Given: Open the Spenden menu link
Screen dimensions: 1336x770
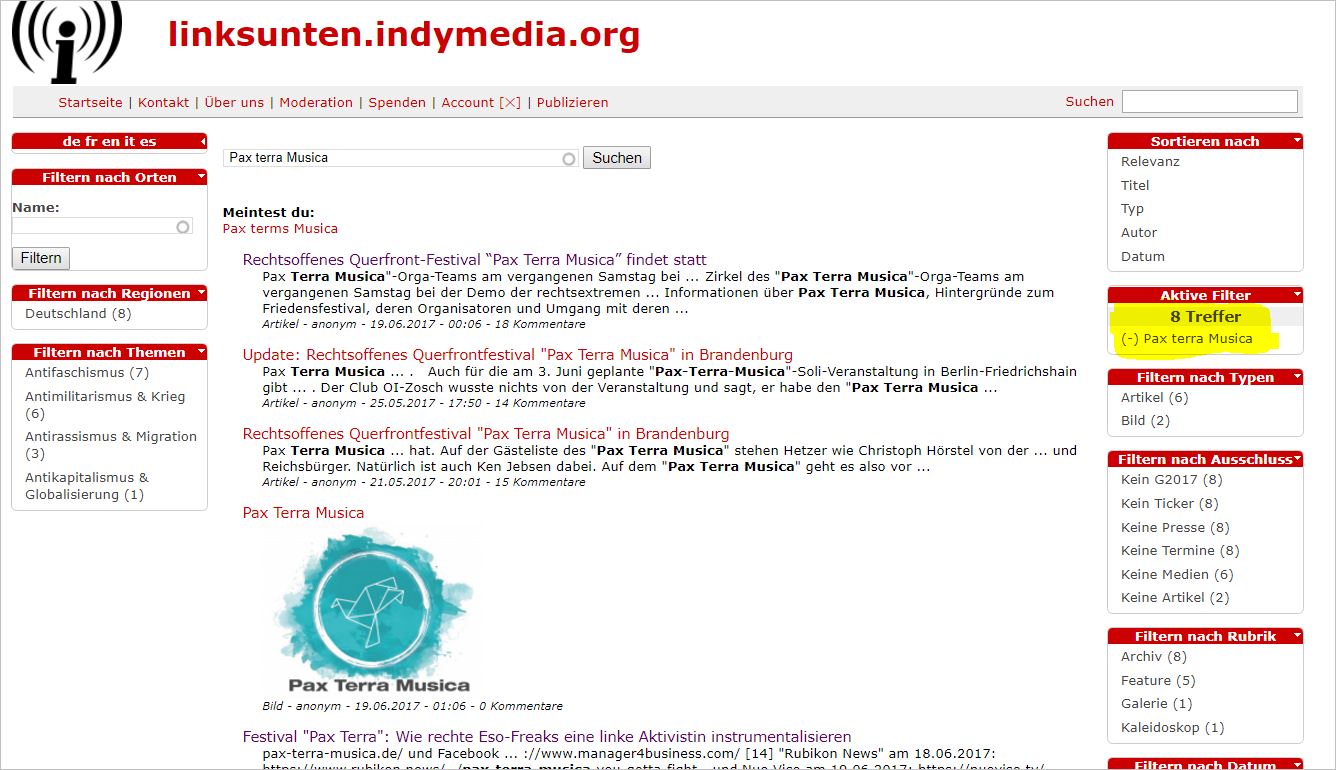Looking at the screenshot, I should (397, 102).
